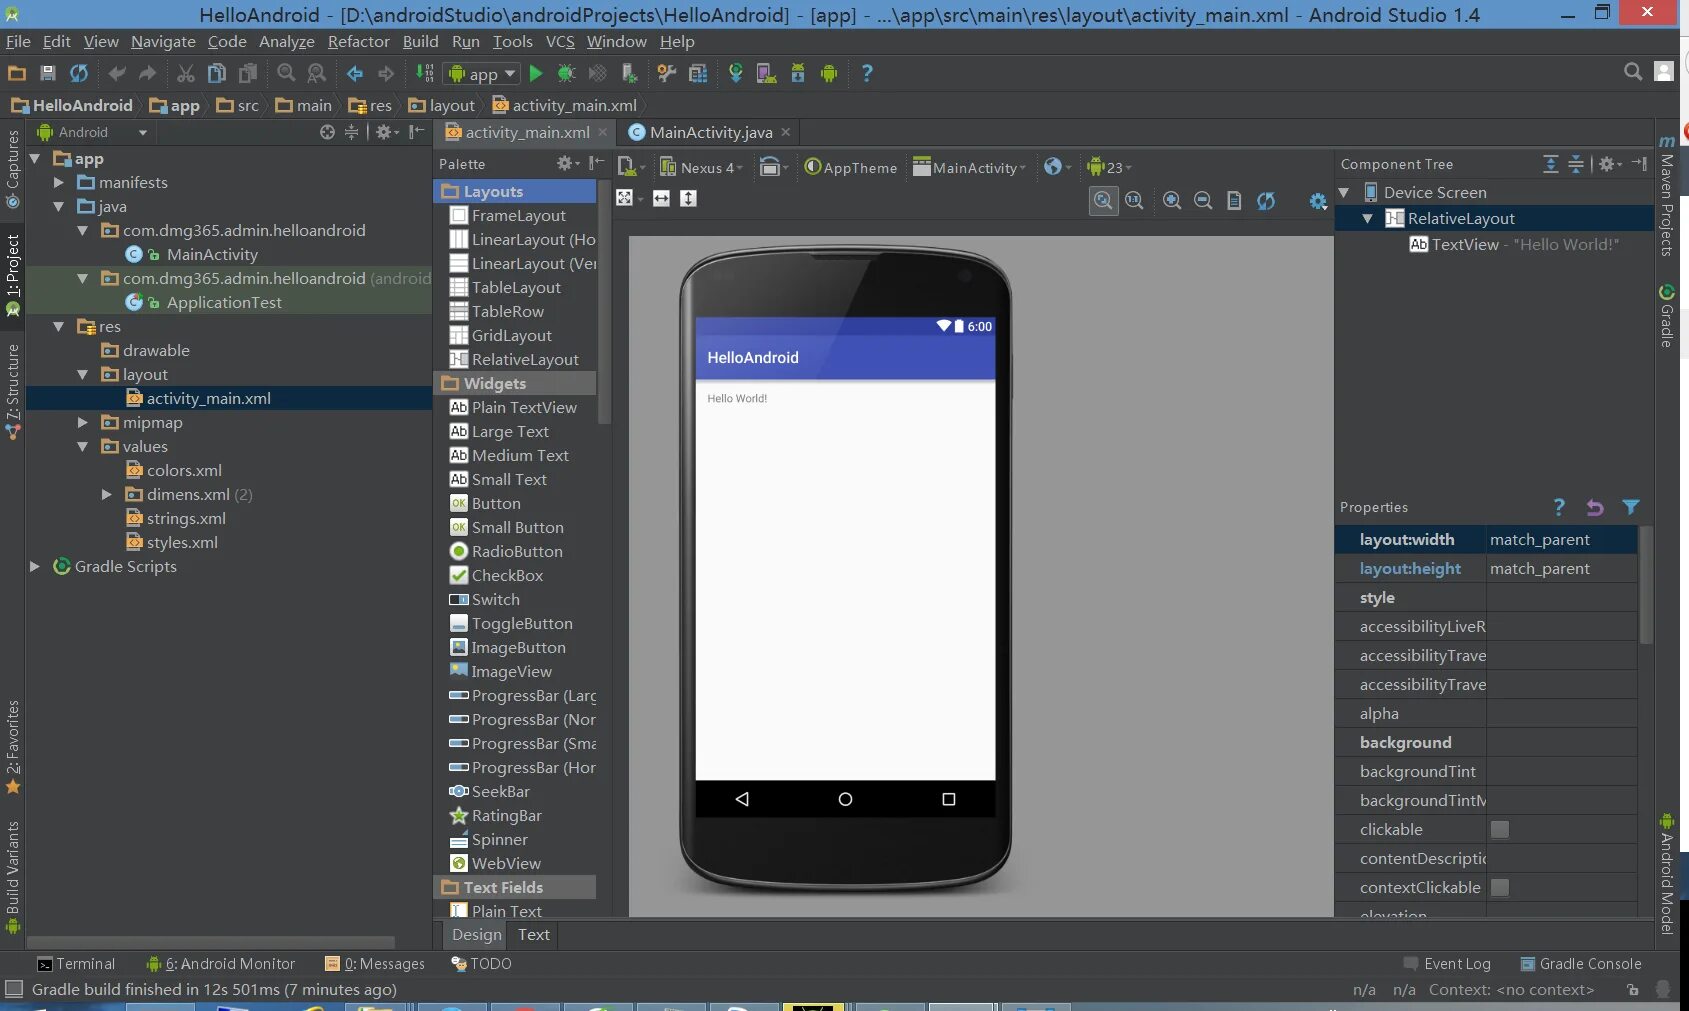Expand the Gradle Scripts tree node

[x=35, y=566]
